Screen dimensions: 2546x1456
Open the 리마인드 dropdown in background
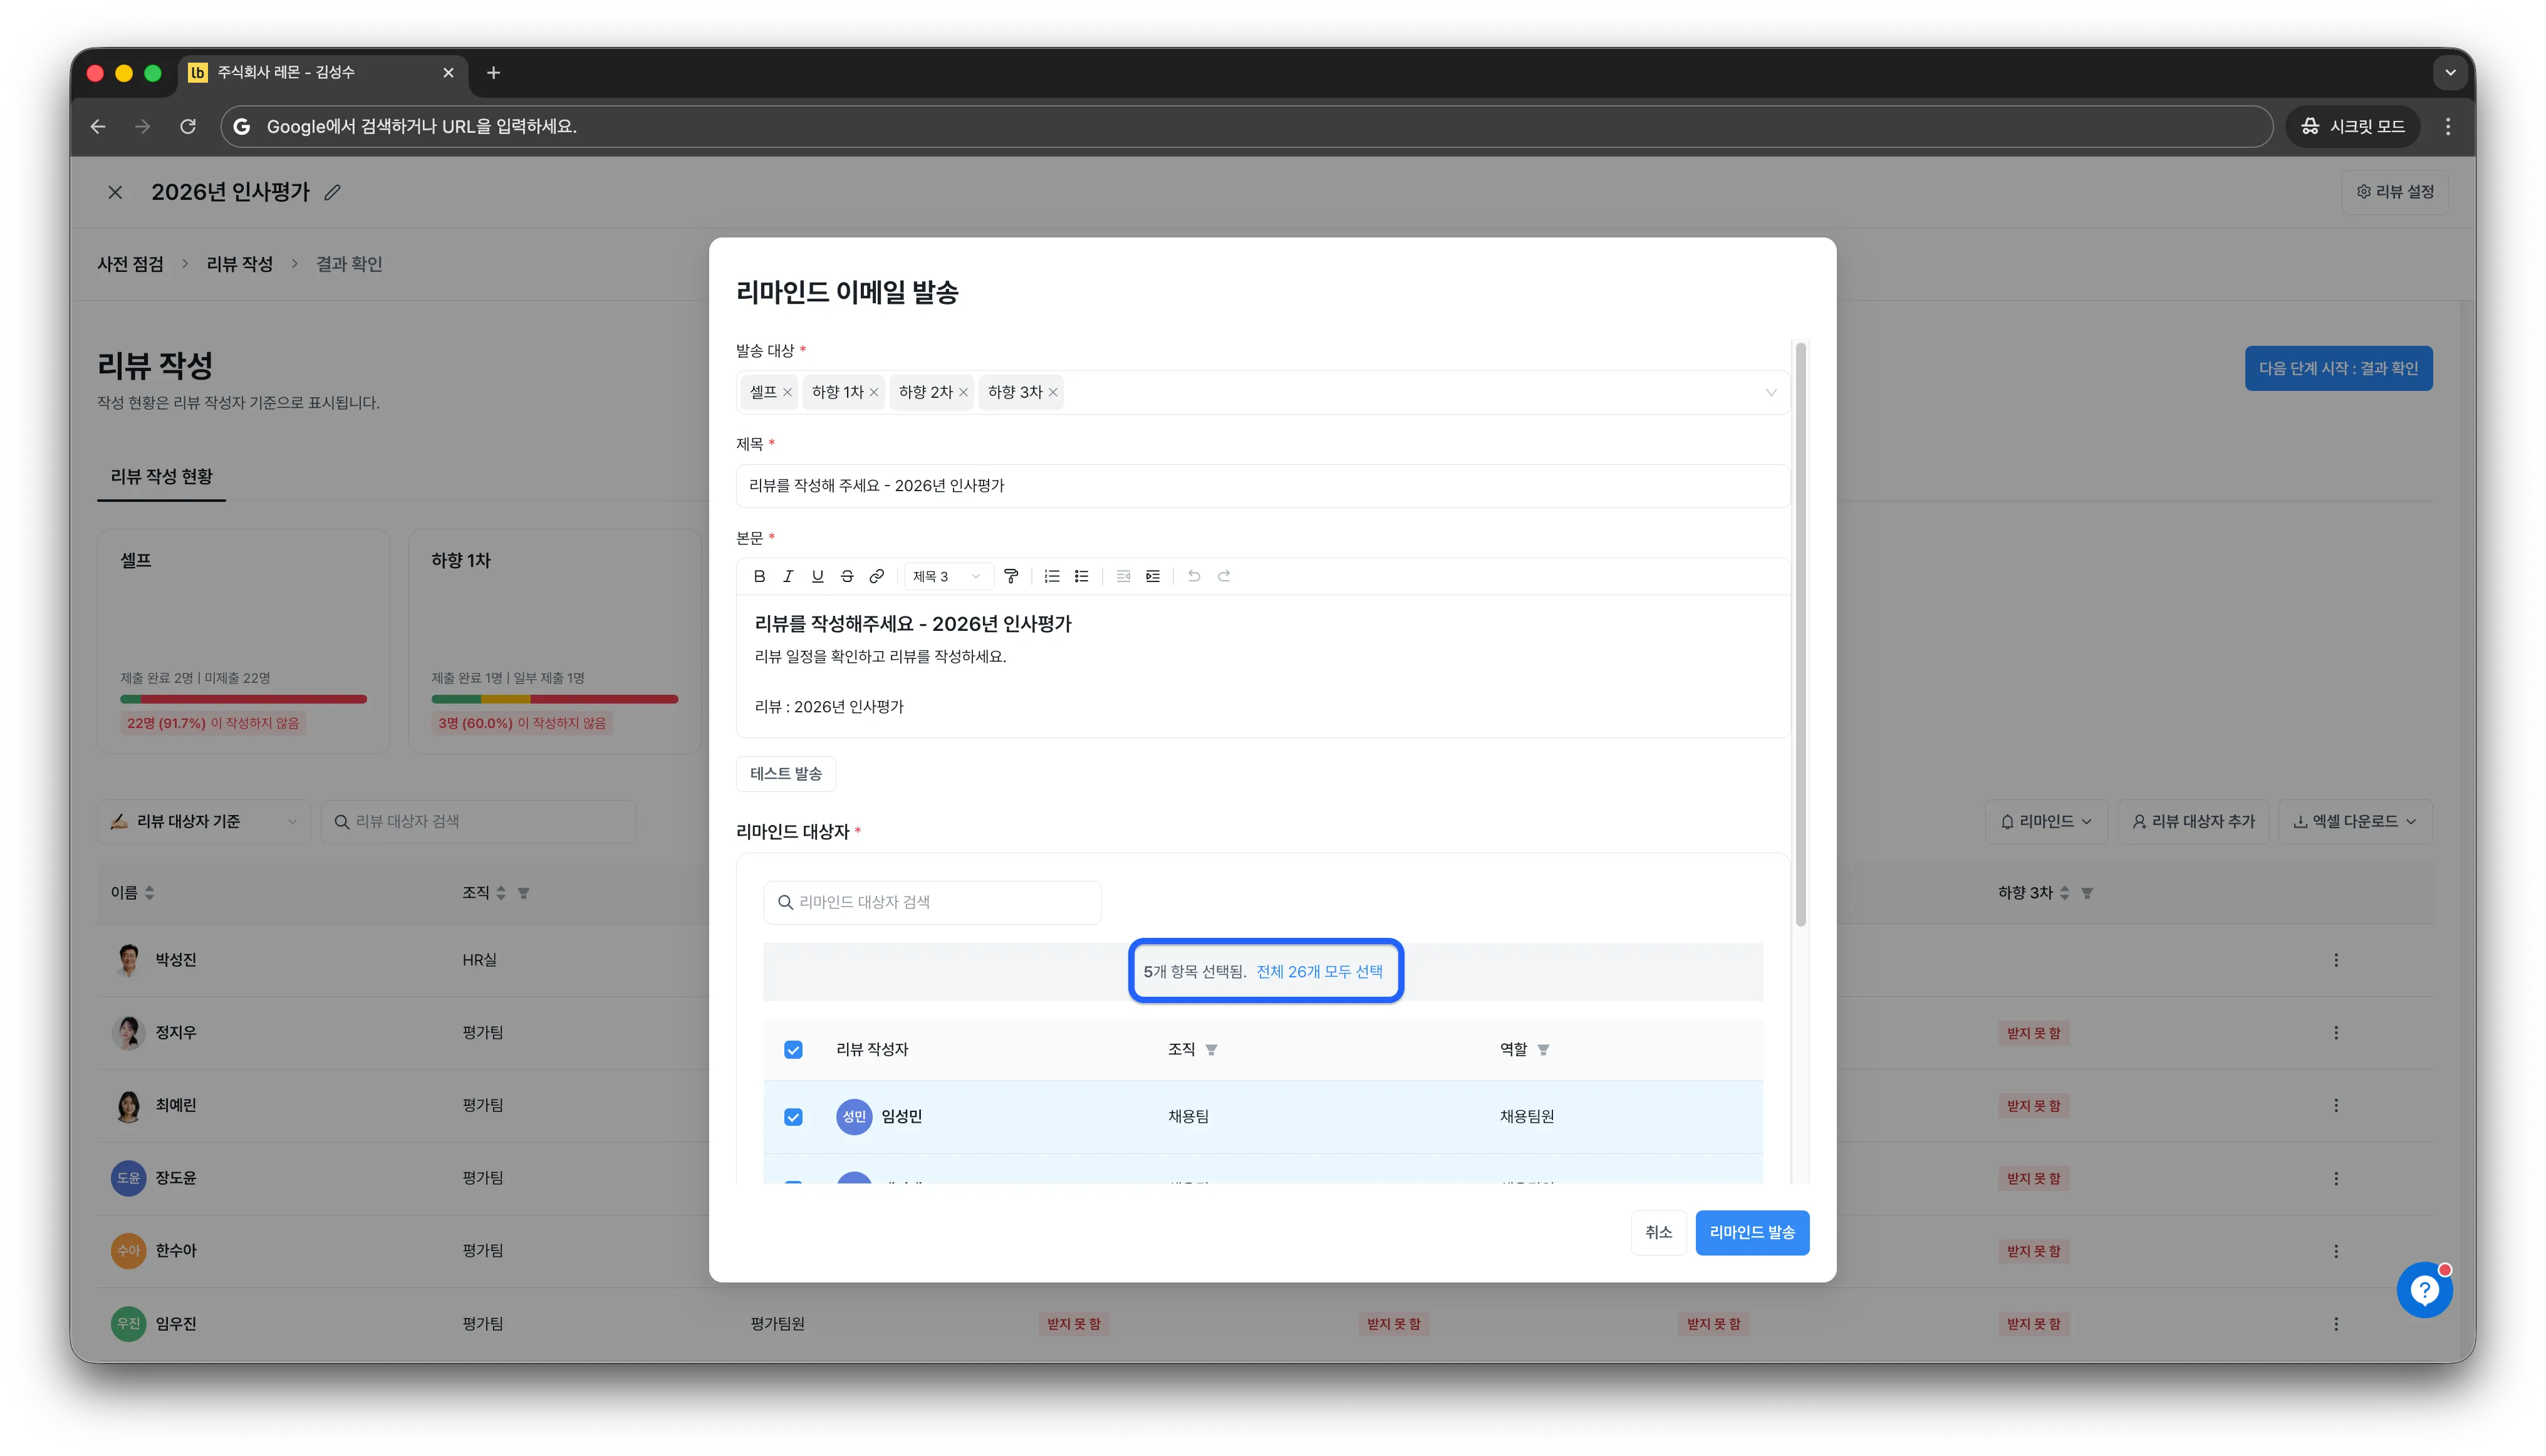[x=2046, y=821]
